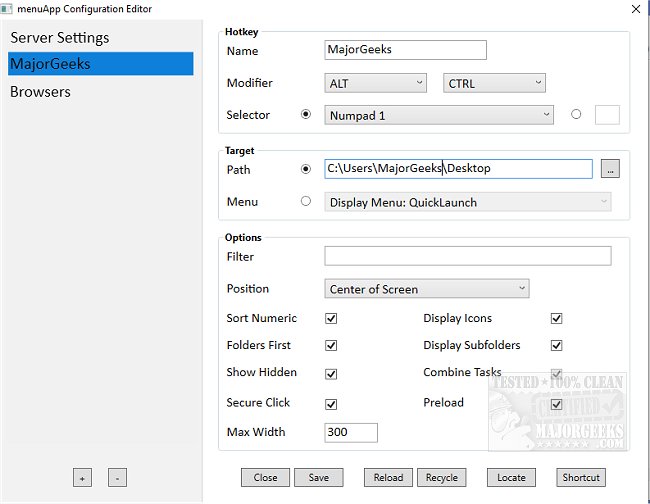The height and width of the screenshot is (504, 650).
Task: Toggle the Display Subfolders checkbox
Action: point(557,346)
